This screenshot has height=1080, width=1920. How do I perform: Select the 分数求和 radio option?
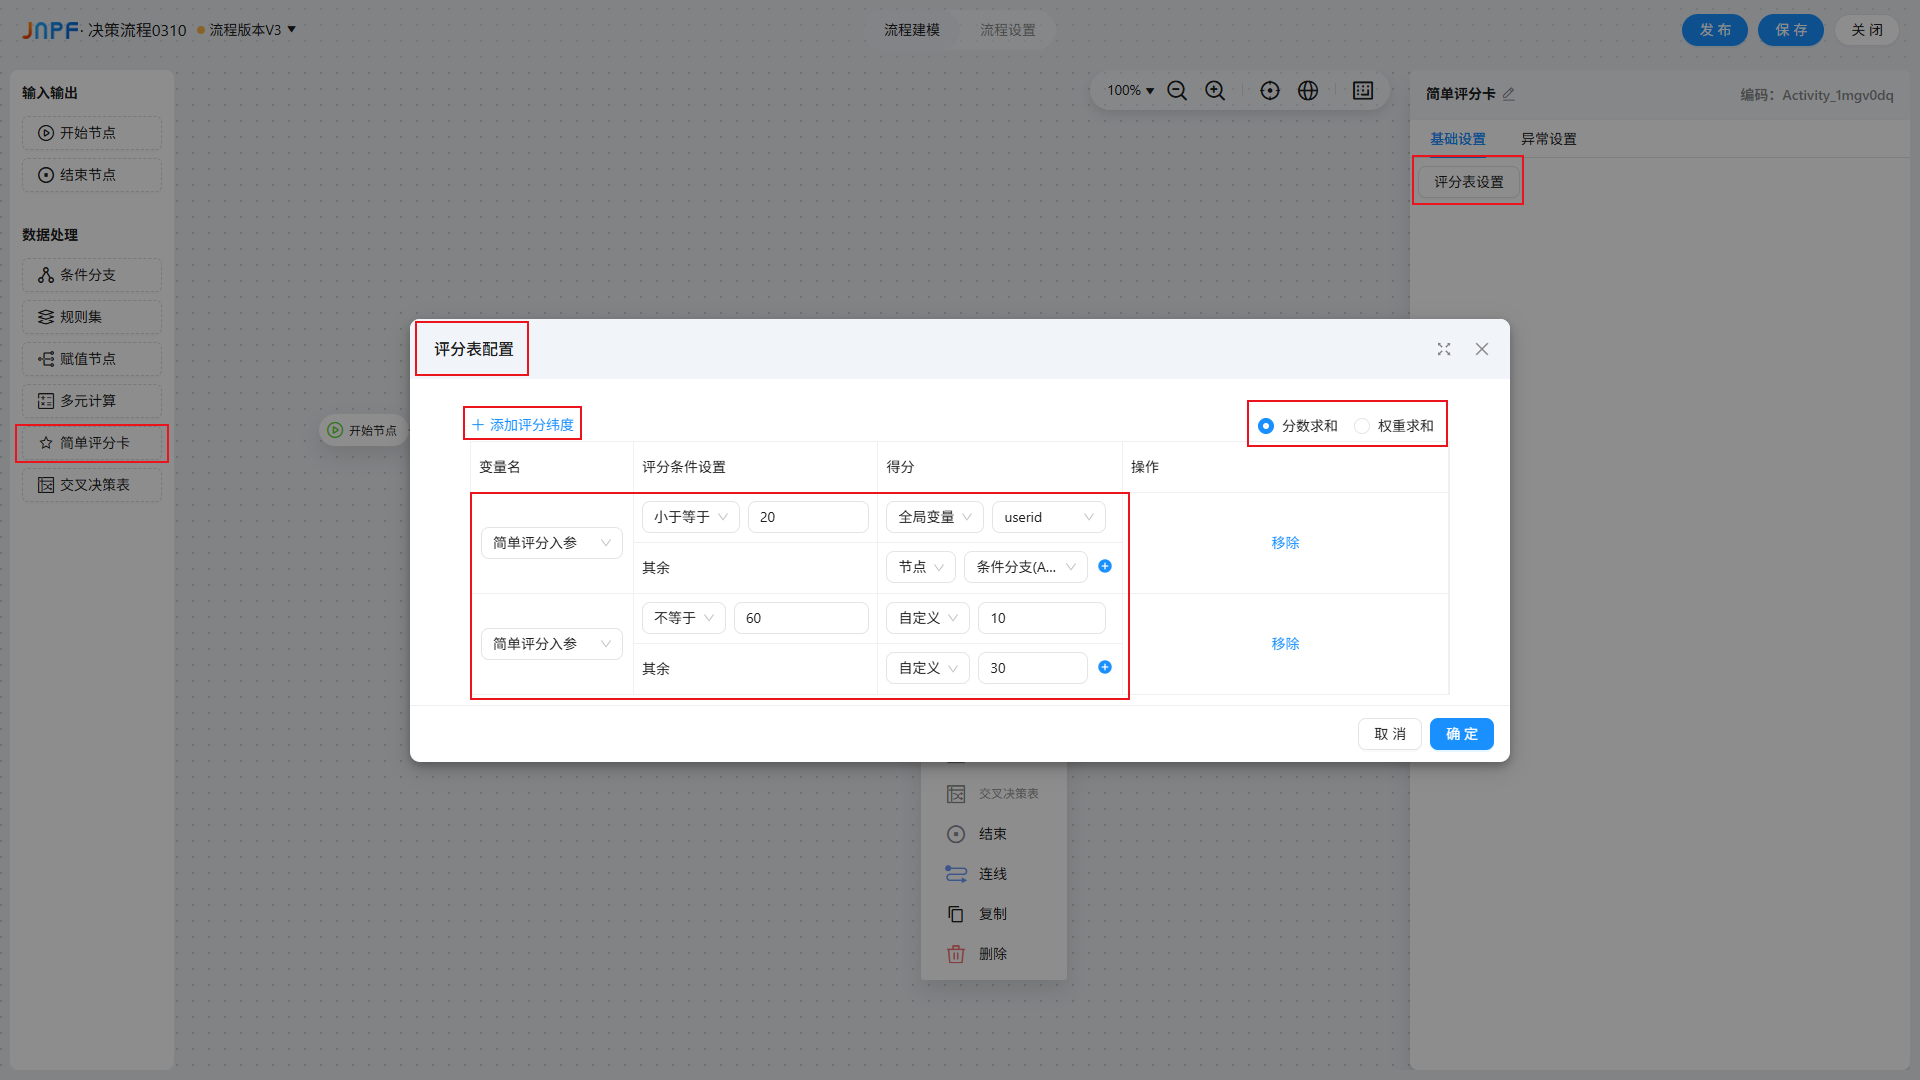[x=1267, y=426]
